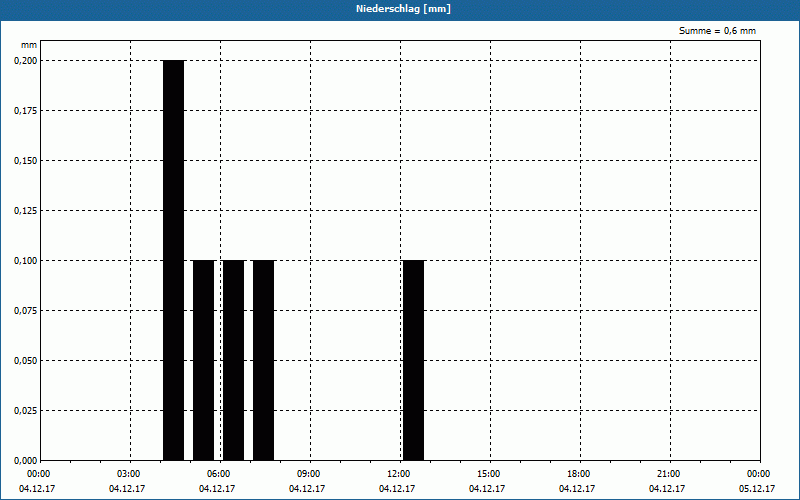800x500 pixels.
Task: Click the 0,100 y-axis label
Action: (26, 261)
